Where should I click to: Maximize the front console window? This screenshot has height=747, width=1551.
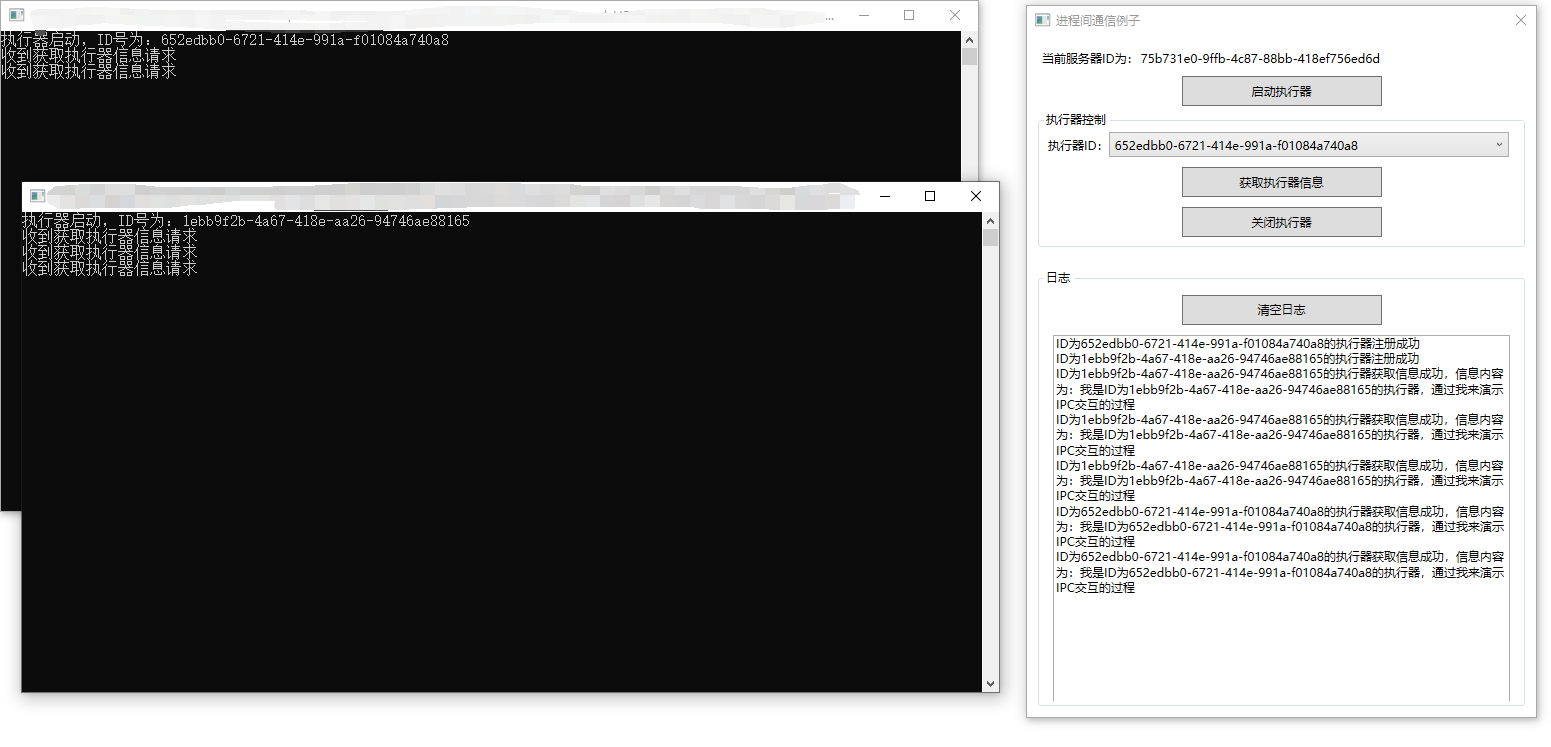pos(930,196)
